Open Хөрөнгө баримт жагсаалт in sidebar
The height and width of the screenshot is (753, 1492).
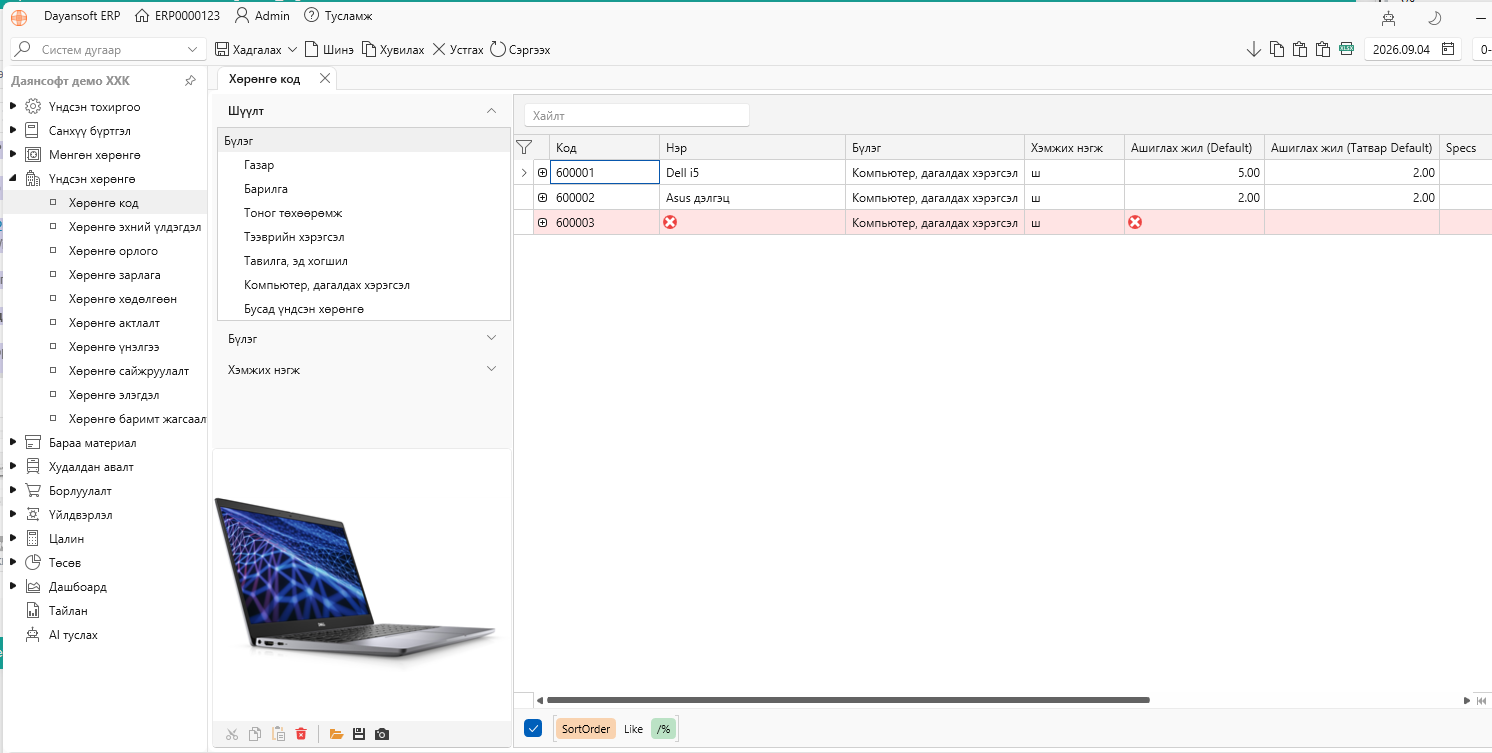(x=137, y=419)
